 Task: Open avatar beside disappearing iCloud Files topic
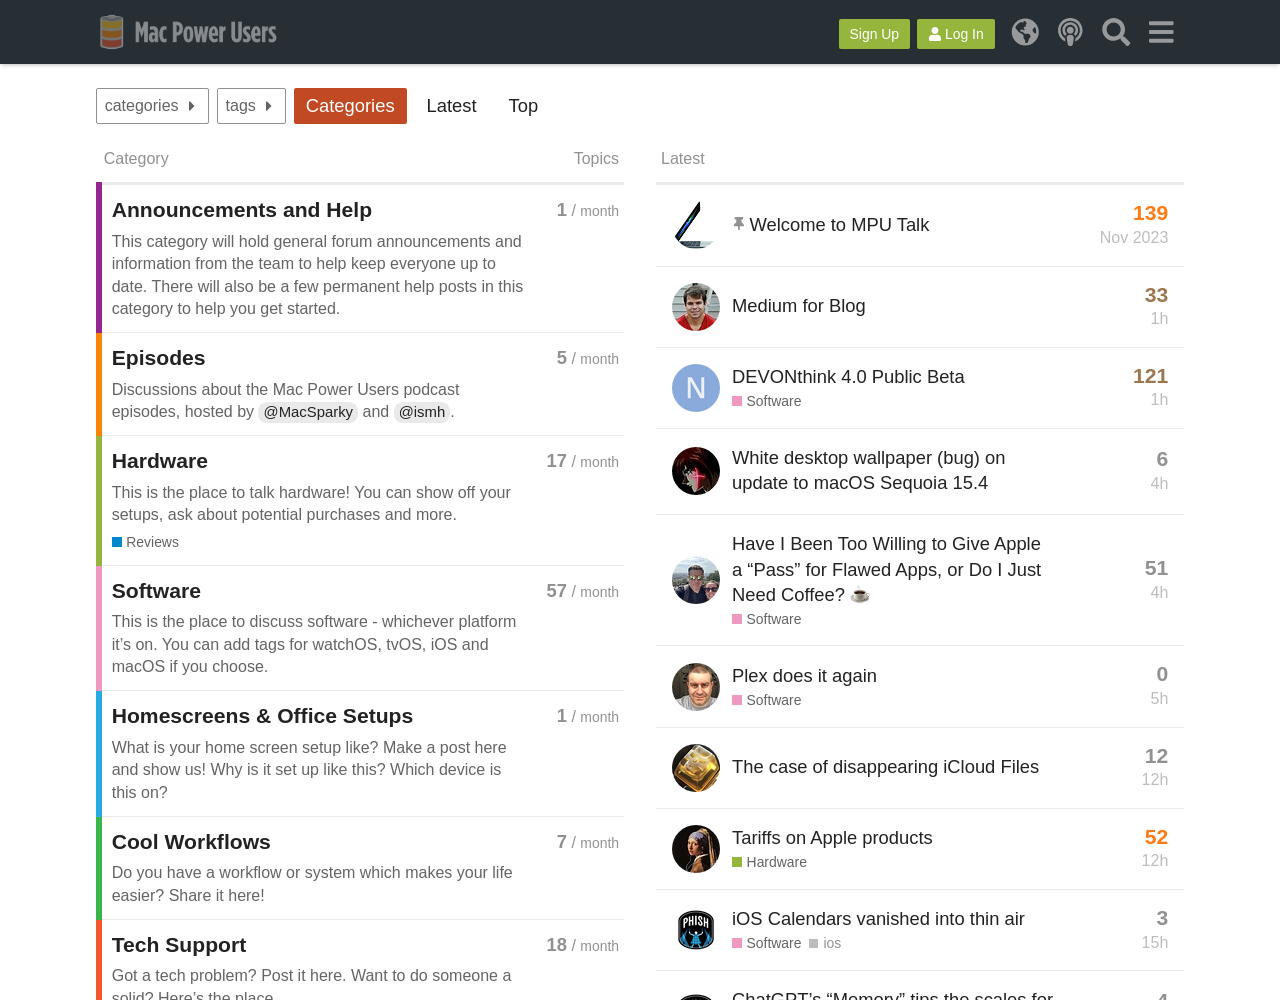[x=696, y=768]
